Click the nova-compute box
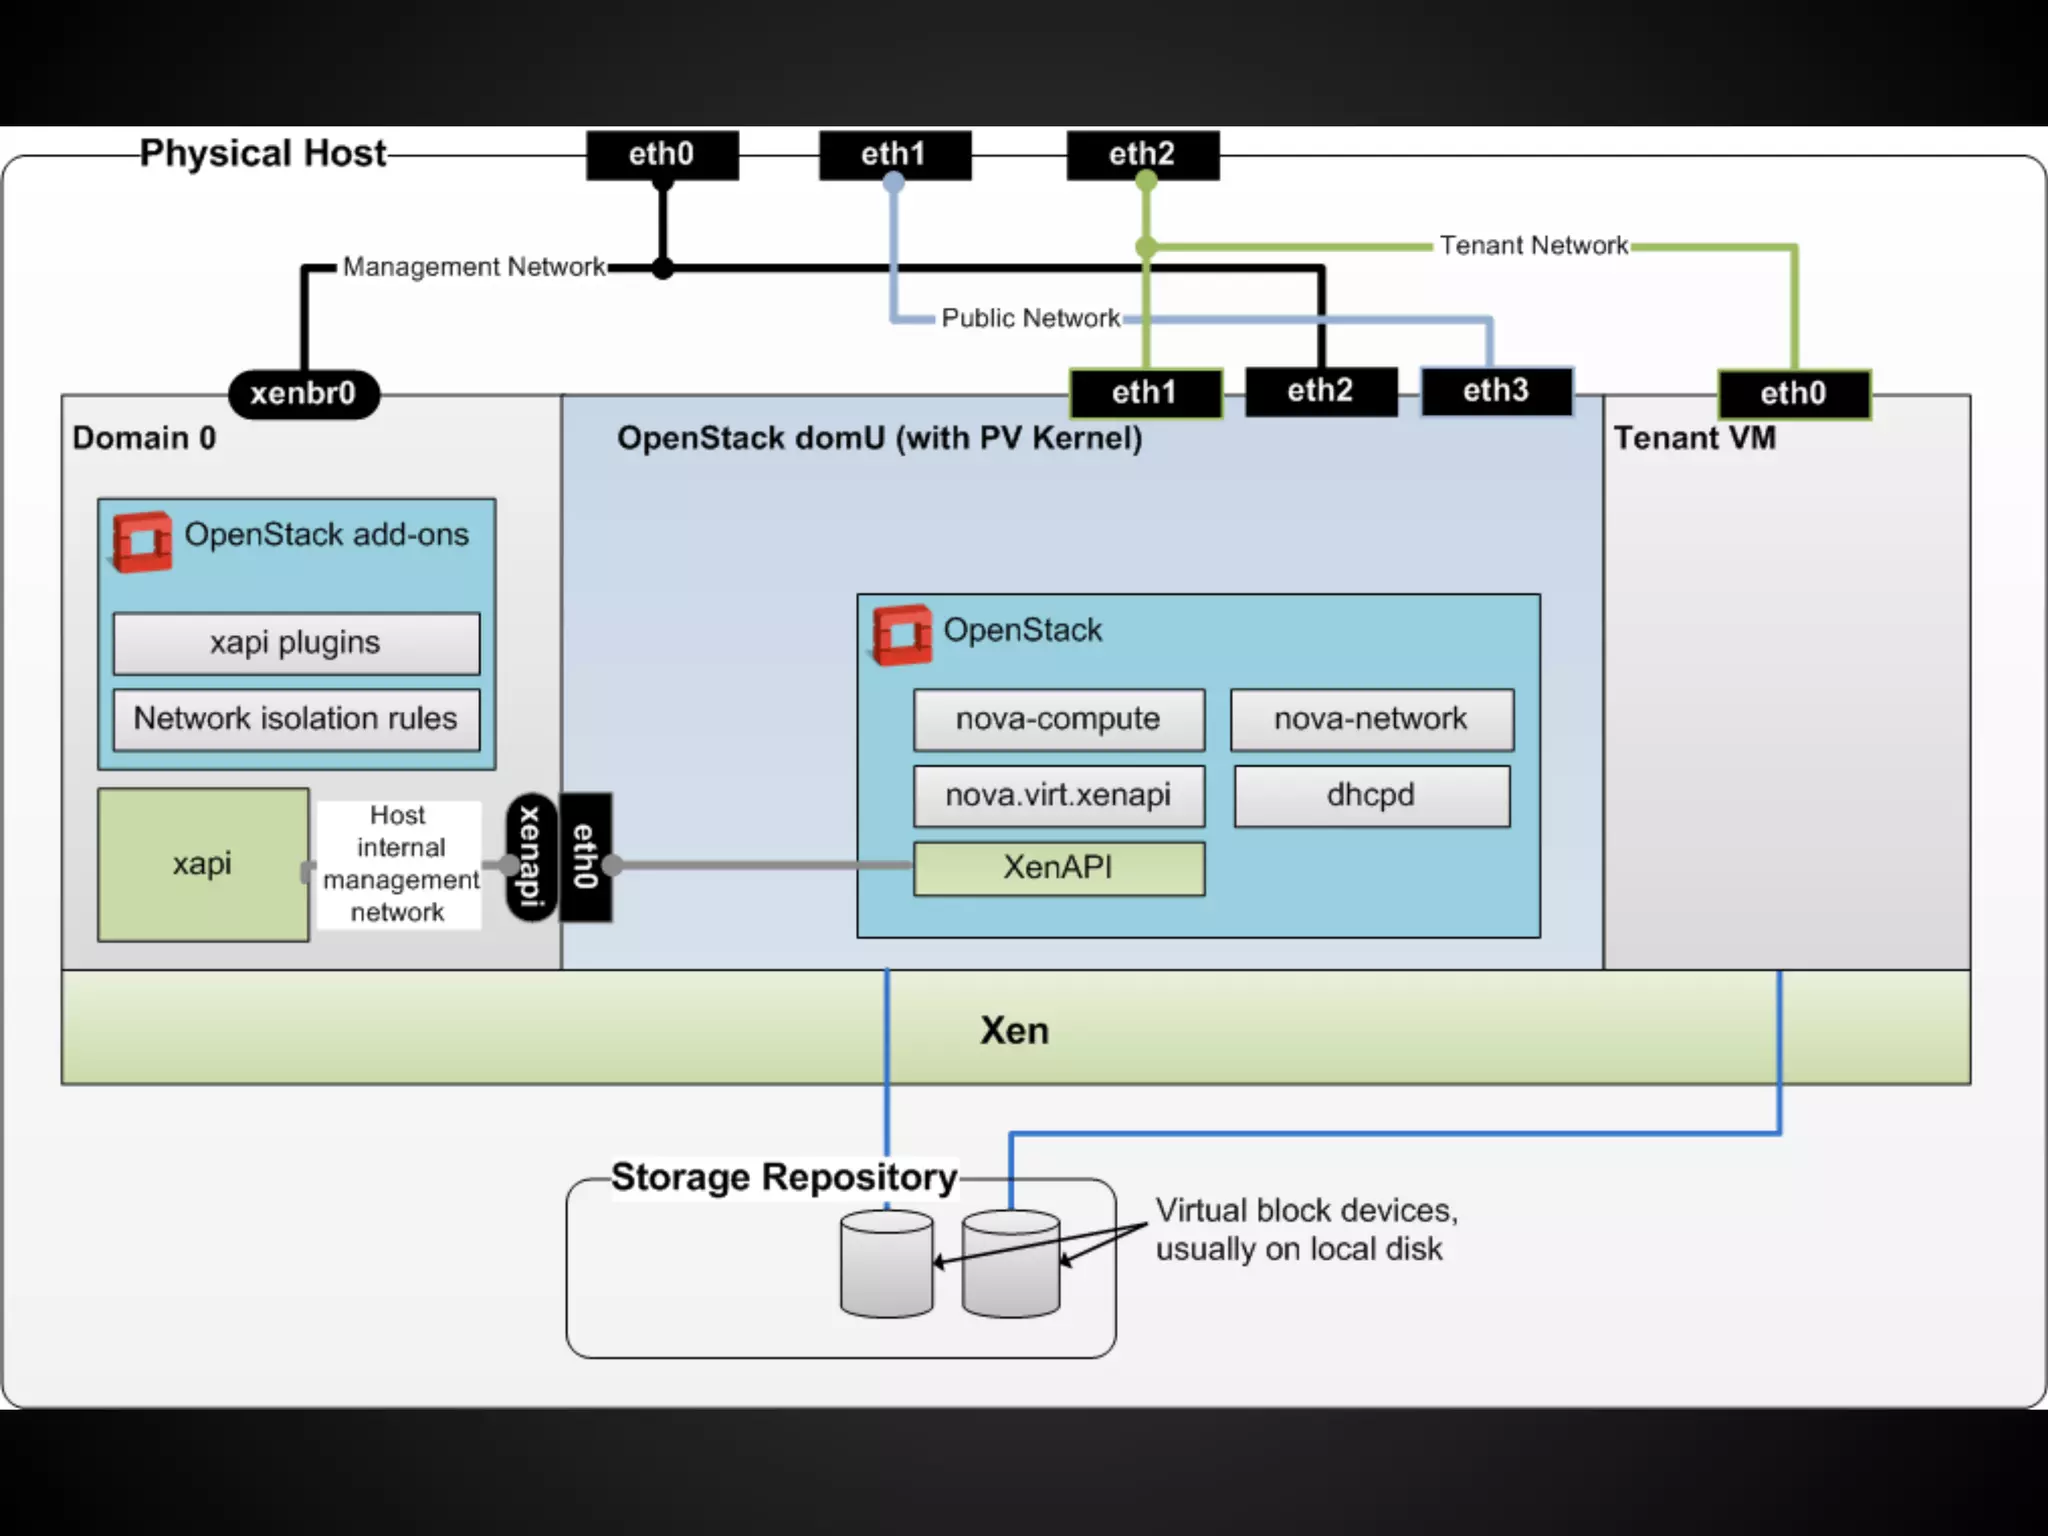Screen dimensions: 2048x1536 1058,719
